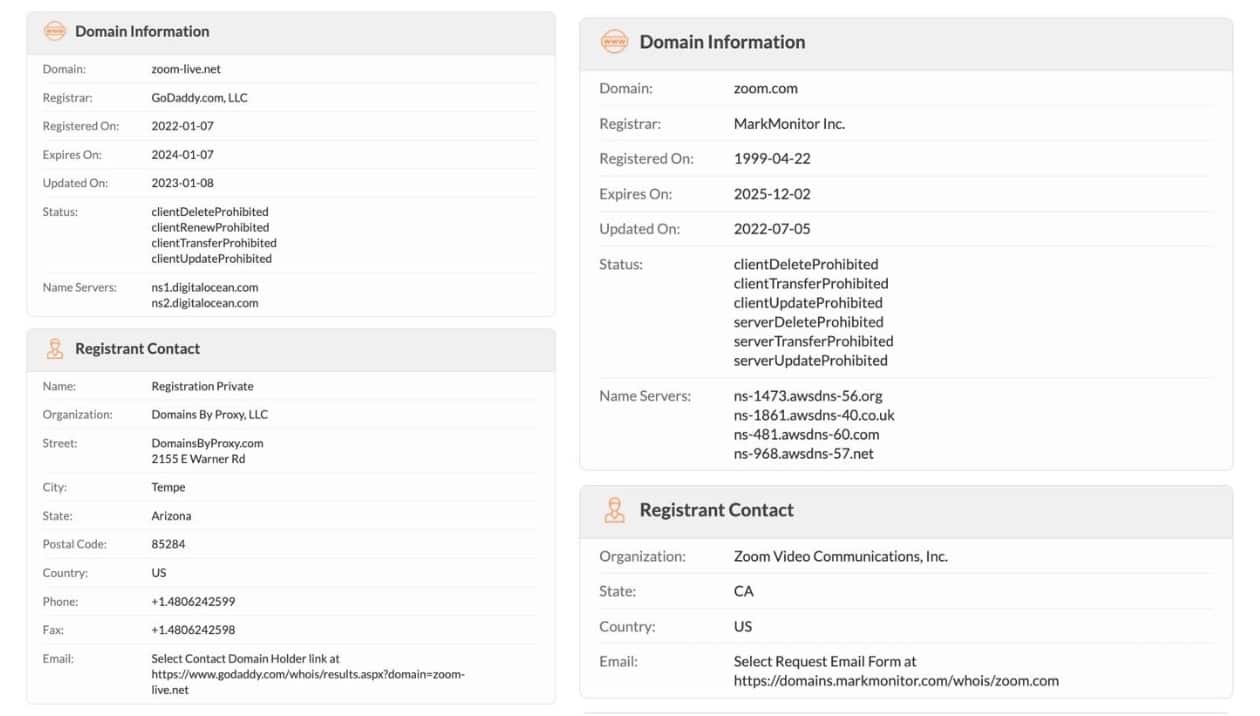Click ns-968.awsdns-57.net name server entry
The height and width of the screenshot is (716, 1260).
[x=803, y=454]
